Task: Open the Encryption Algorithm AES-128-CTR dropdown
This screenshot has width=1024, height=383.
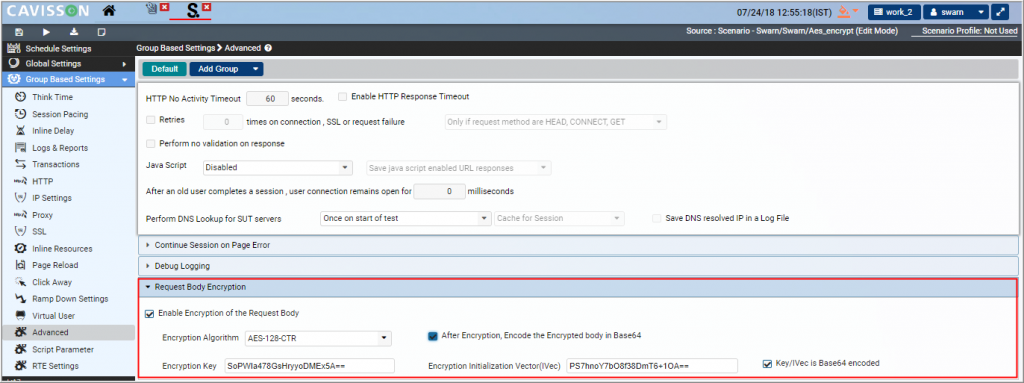Action: tap(318, 339)
